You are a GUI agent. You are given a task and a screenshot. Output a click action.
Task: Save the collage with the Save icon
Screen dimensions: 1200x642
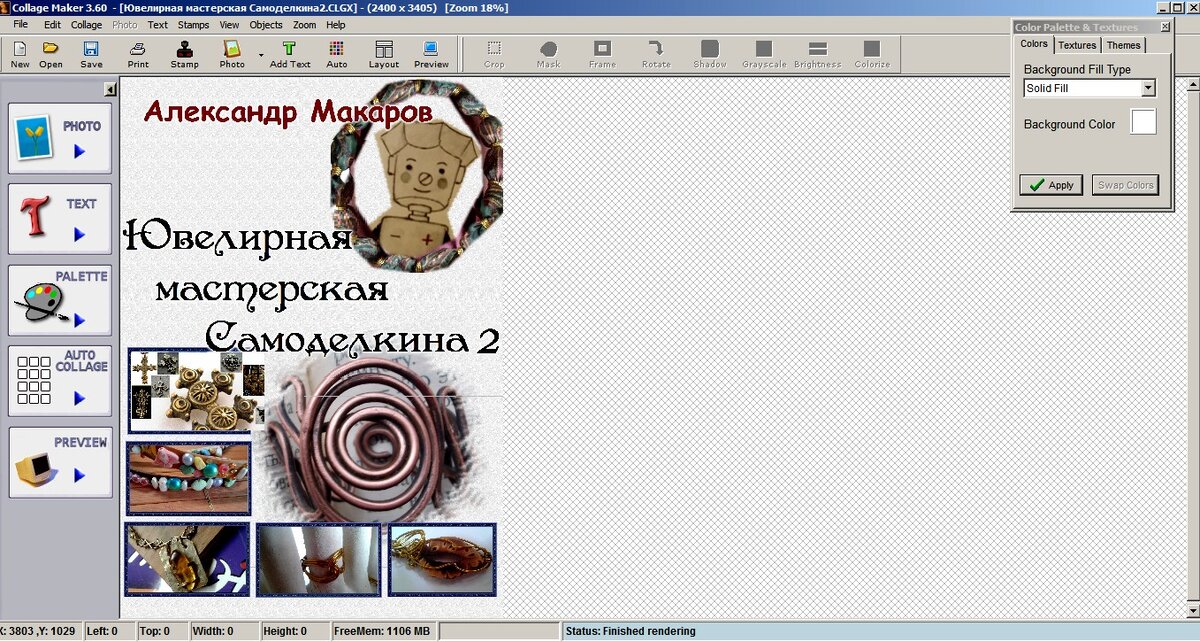[x=91, y=54]
